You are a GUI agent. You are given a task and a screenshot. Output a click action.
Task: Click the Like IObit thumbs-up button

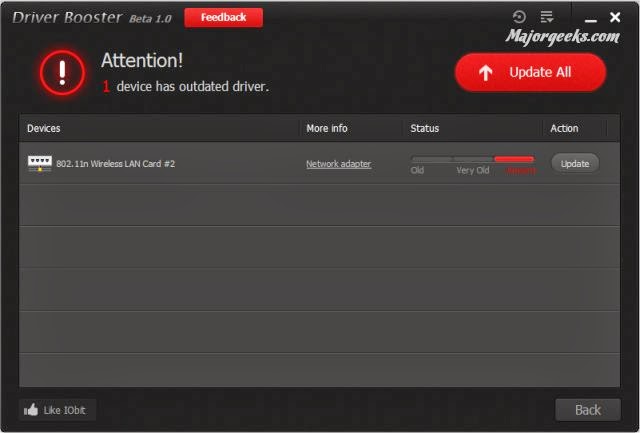point(58,410)
